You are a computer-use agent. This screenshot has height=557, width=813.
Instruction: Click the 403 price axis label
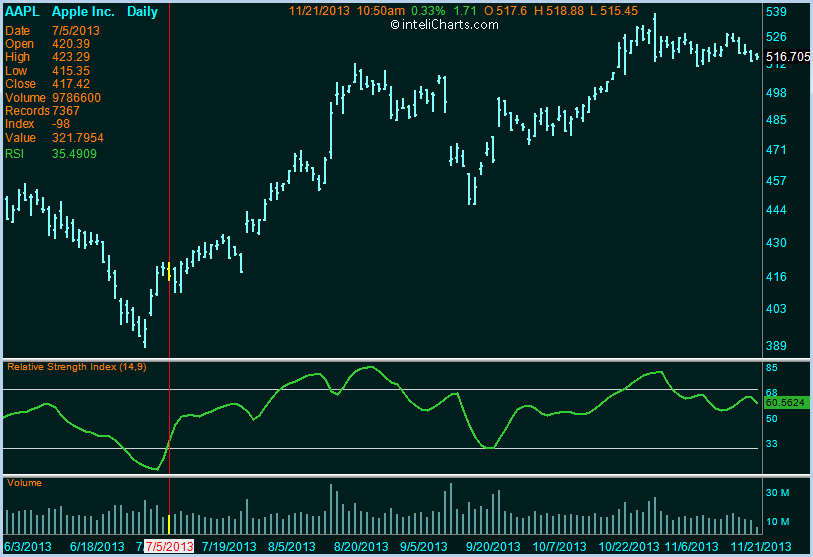pyautogui.click(x=776, y=309)
